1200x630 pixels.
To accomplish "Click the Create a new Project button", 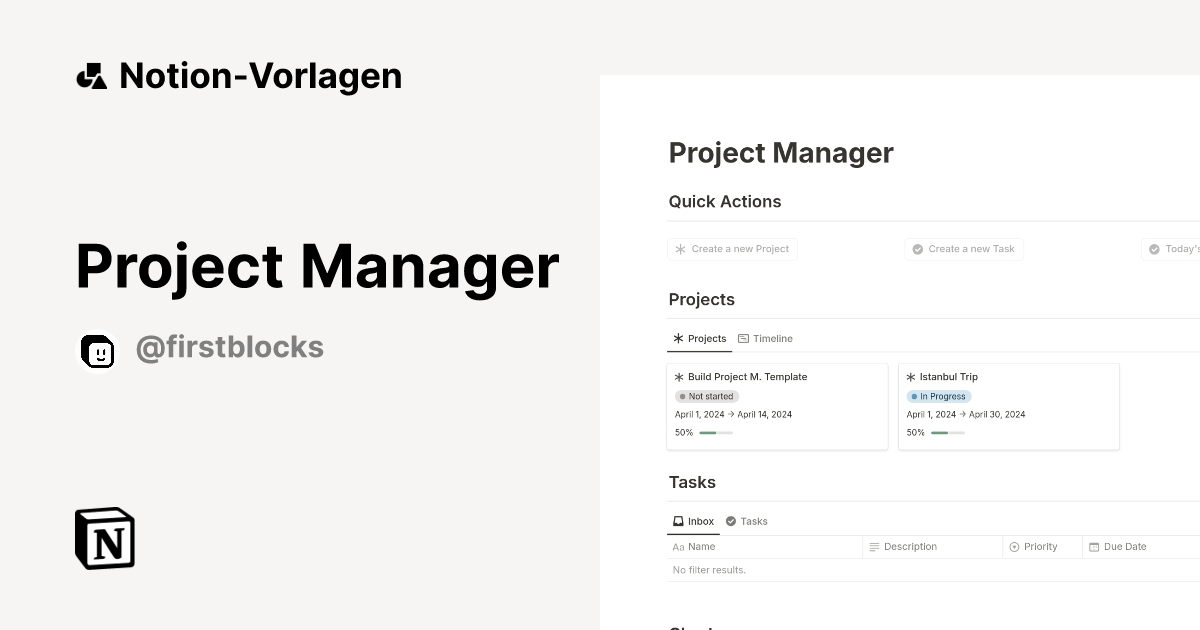I will click(x=732, y=249).
